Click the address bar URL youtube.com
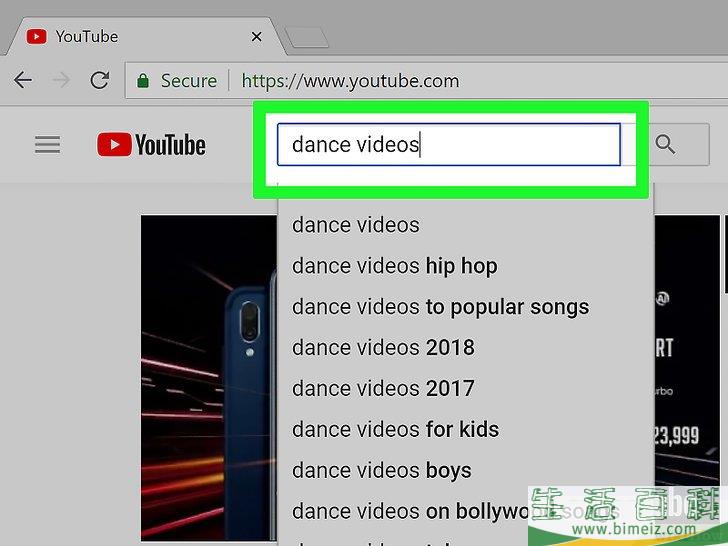728x546 pixels. [x=350, y=81]
